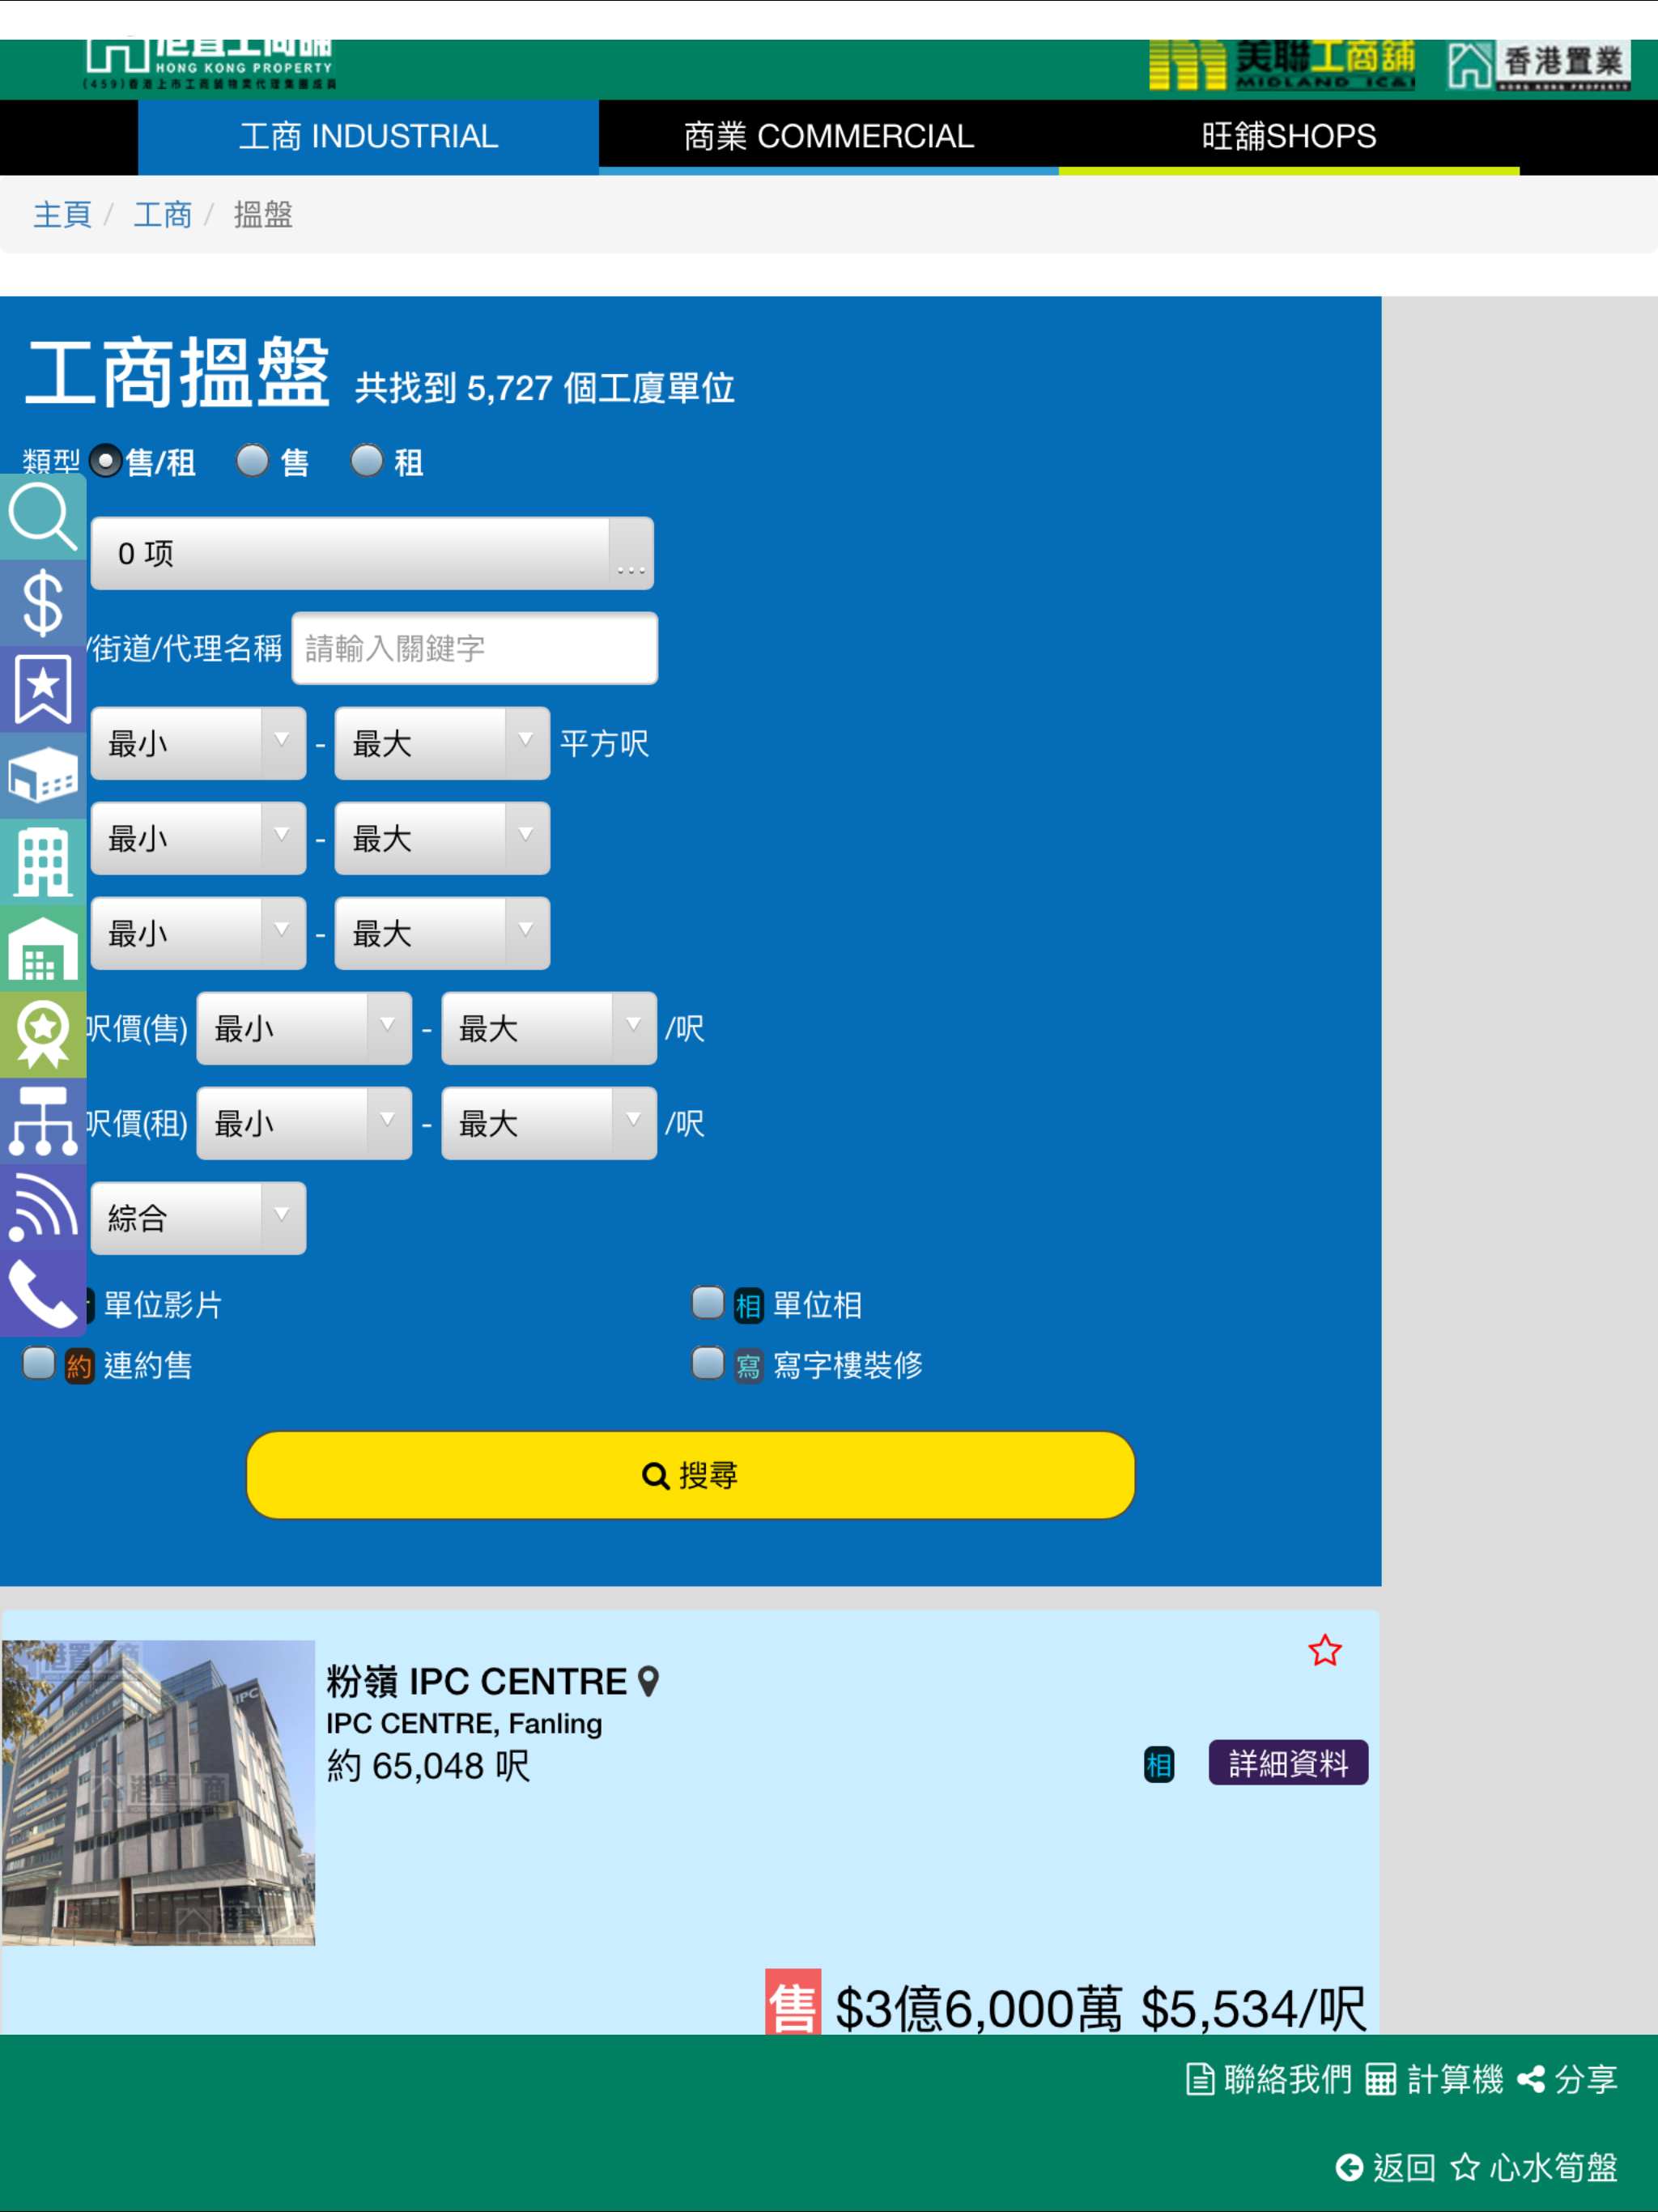Open the magnifier search icon in sidebar
The height and width of the screenshot is (2212, 1658).
pyautogui.click(x=43, y=517)
